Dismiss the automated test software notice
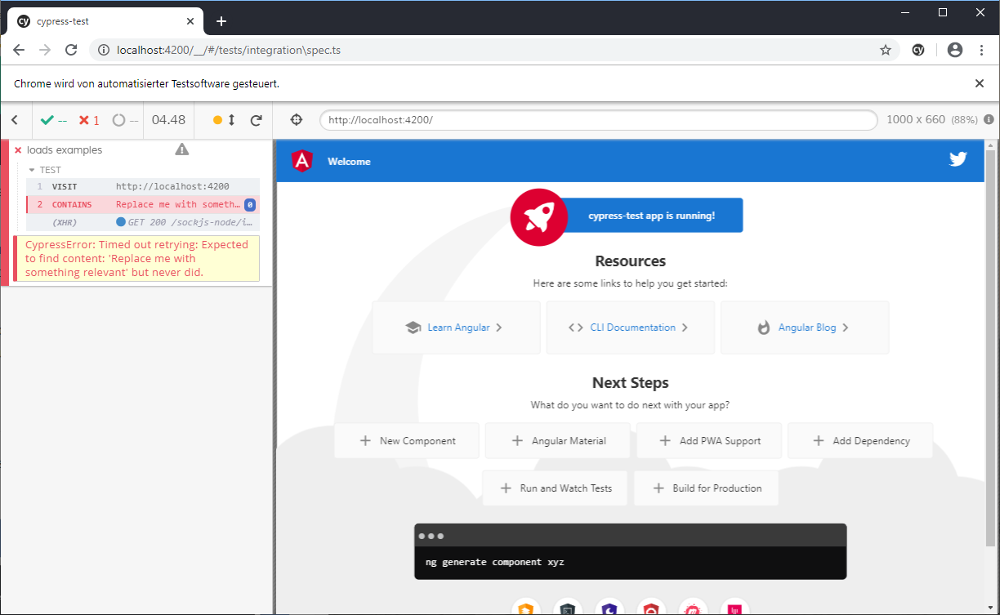This screenshot has width=1000, height=615. click(x=980, y=84)
